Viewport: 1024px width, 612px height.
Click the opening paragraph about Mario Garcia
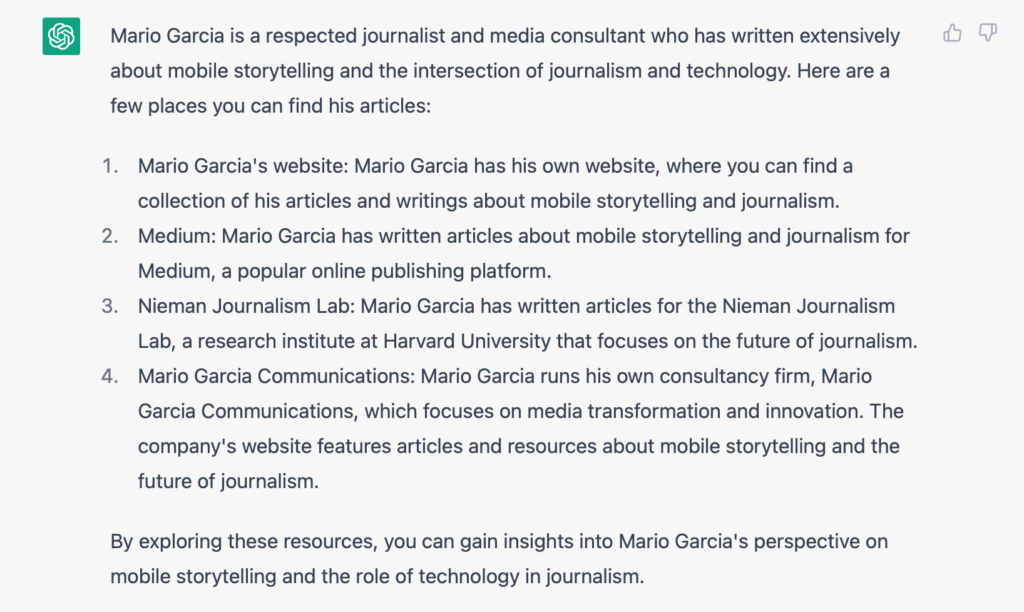505,71
